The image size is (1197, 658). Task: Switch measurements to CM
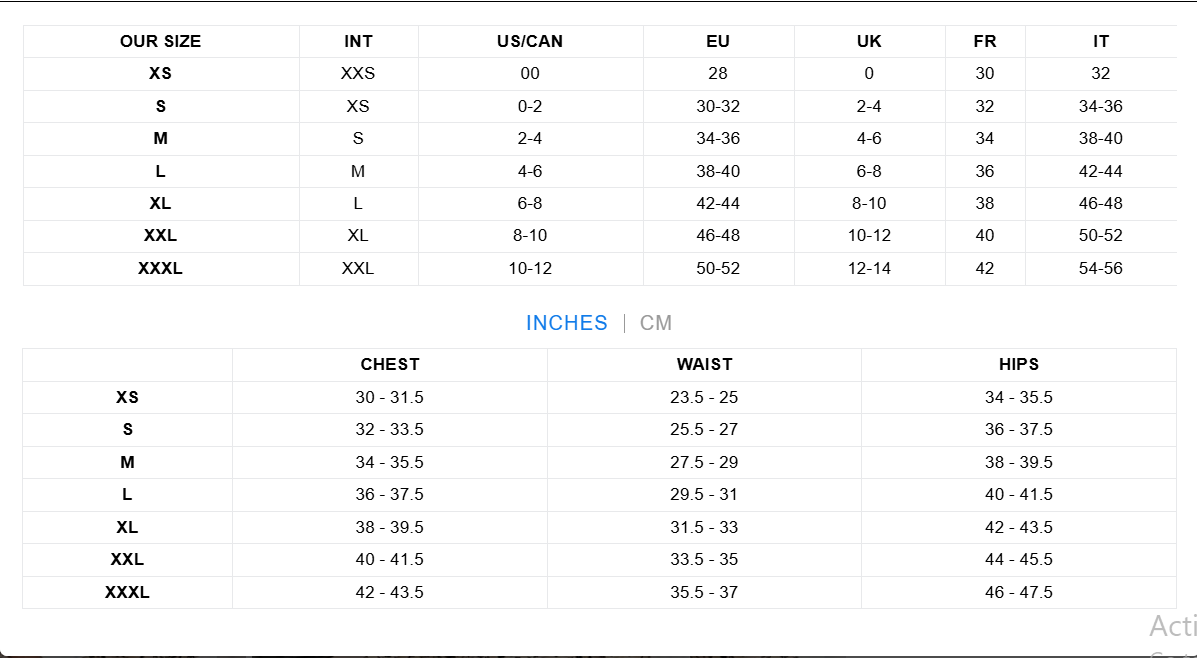pos(656,323)
